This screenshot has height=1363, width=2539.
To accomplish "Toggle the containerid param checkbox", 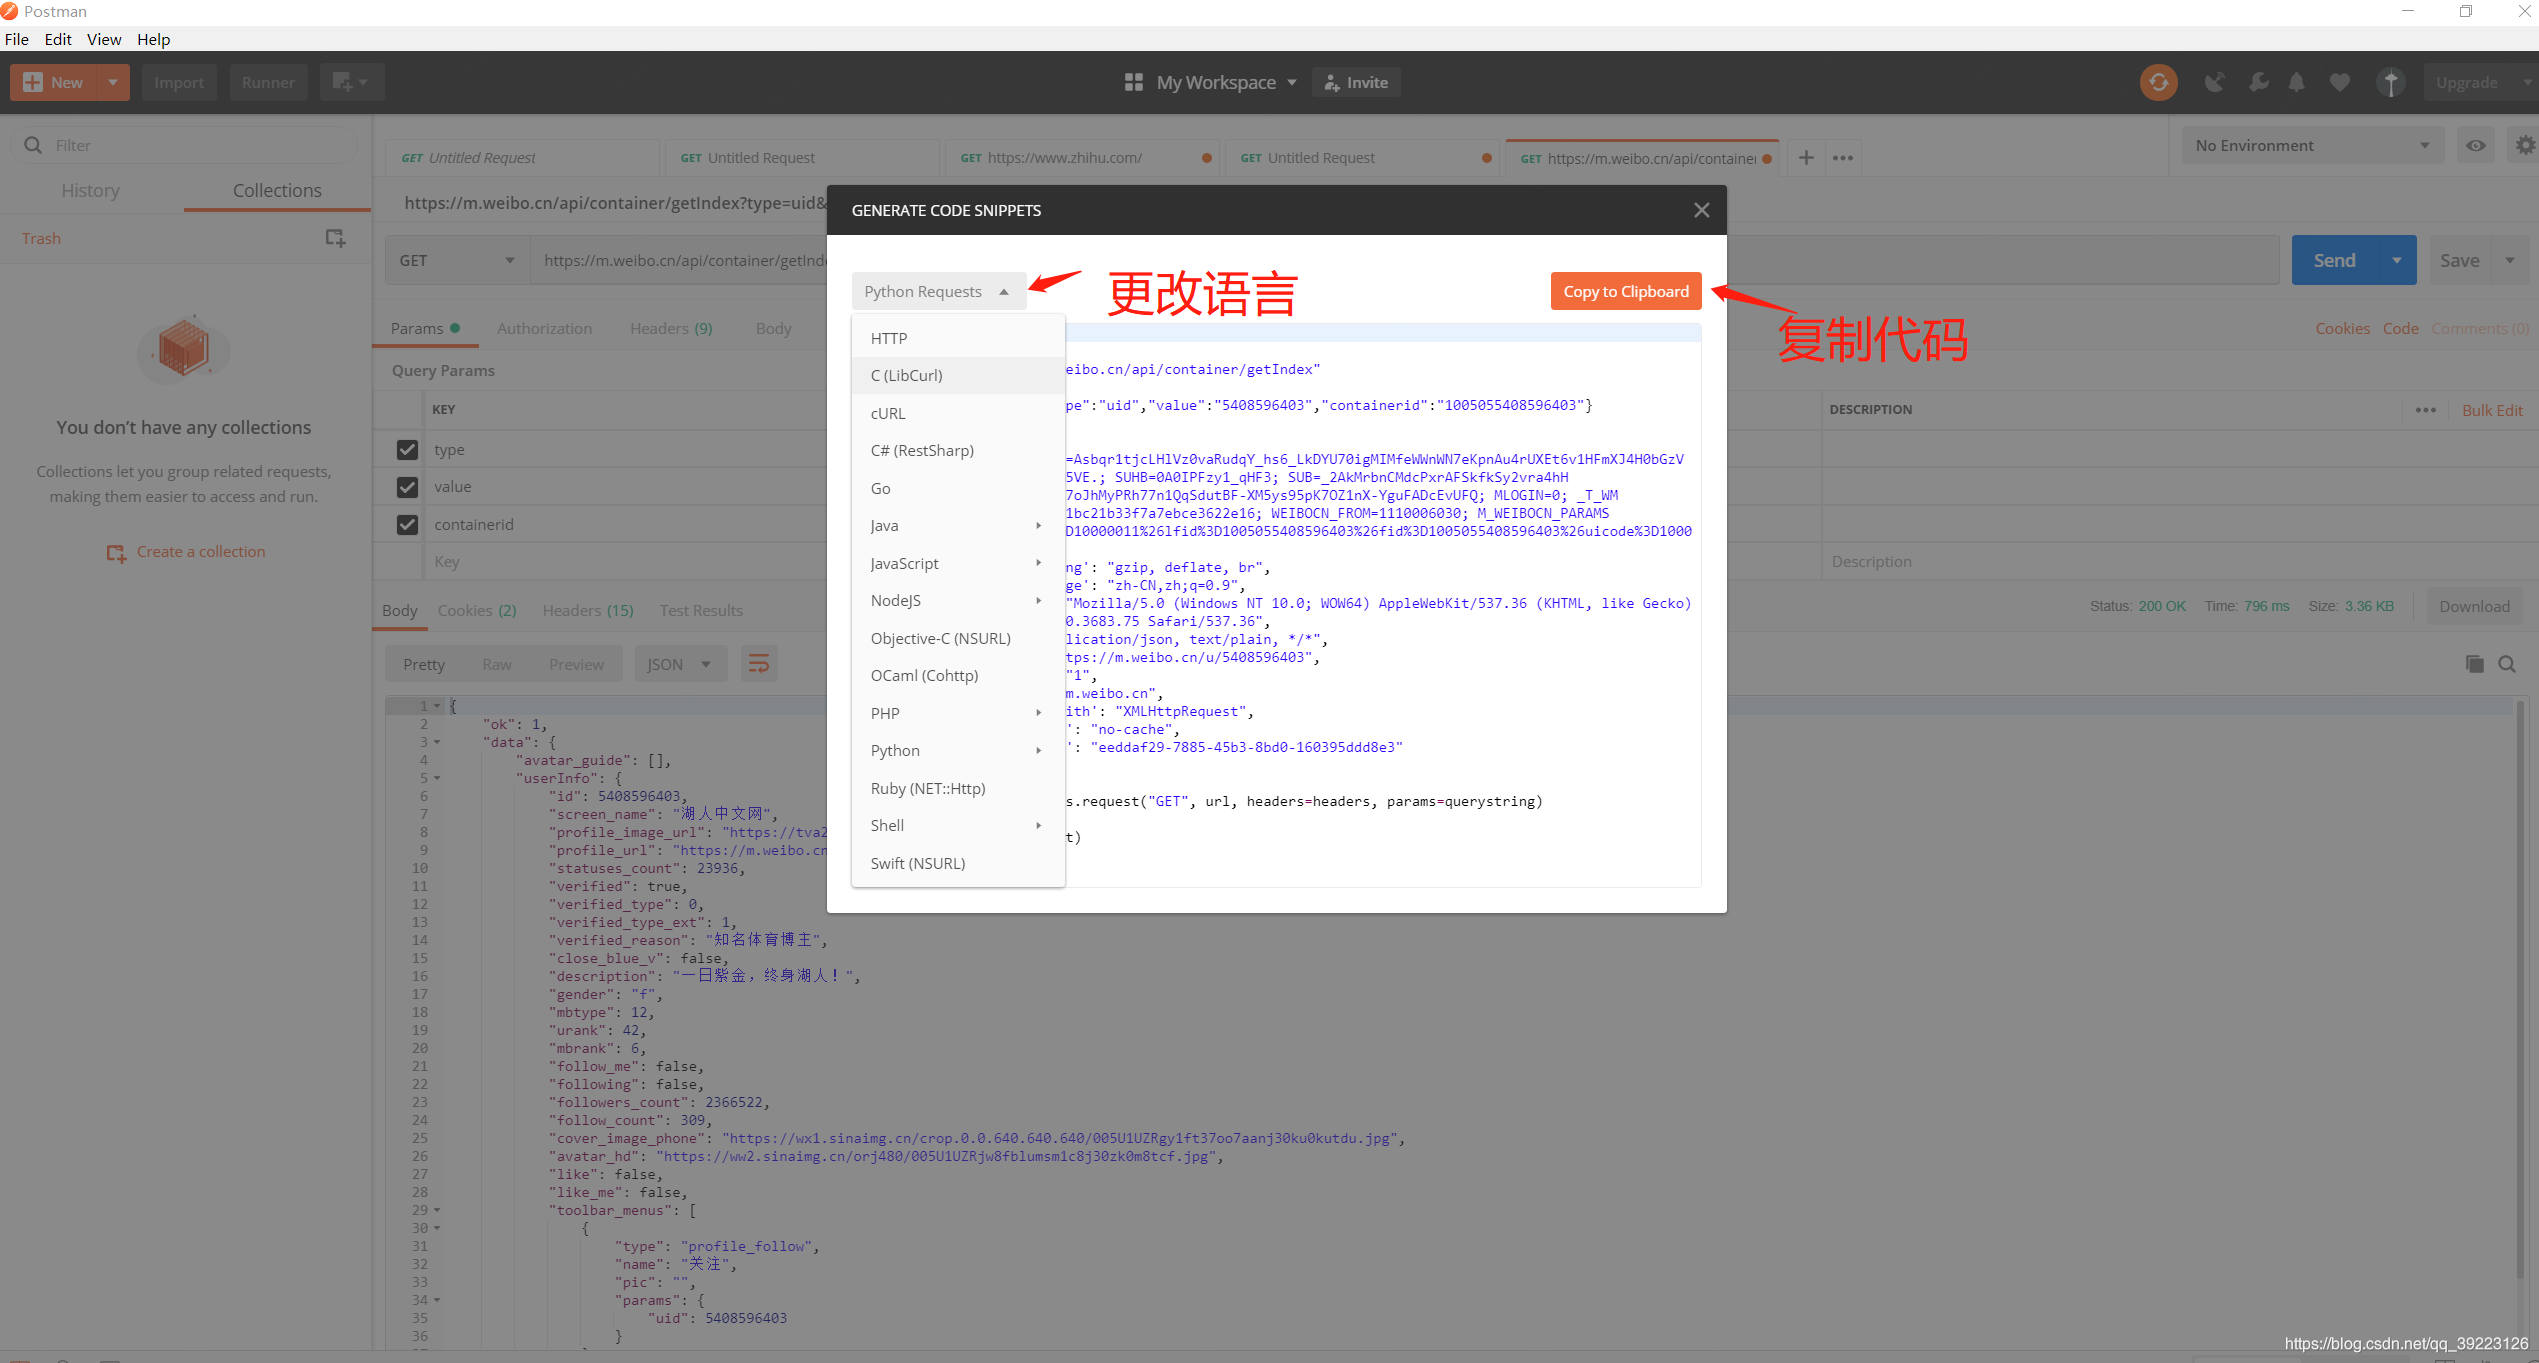I will point(407,524).
